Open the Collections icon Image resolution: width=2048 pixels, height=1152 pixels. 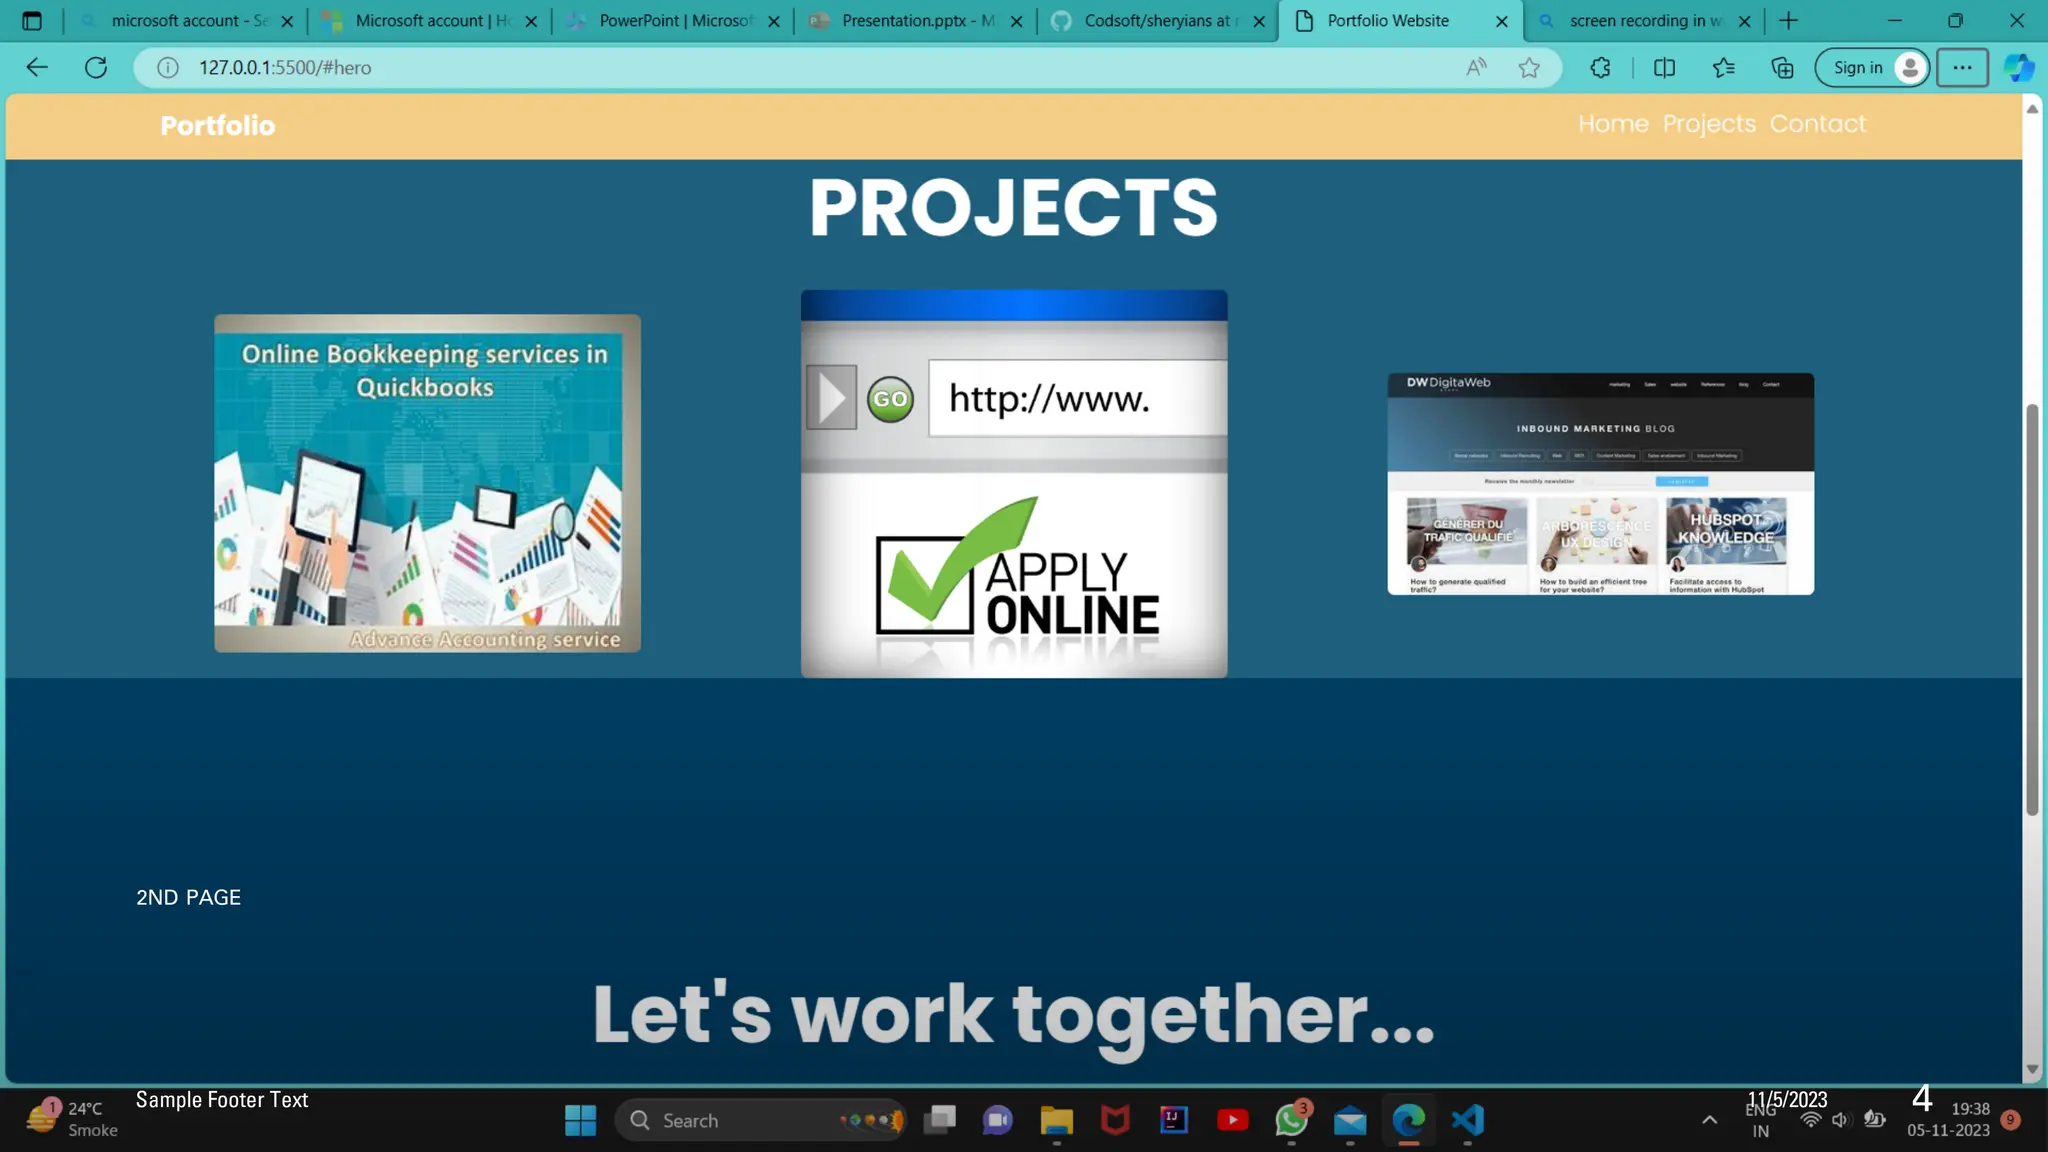pyautogui.click(x=1782, y=68)
